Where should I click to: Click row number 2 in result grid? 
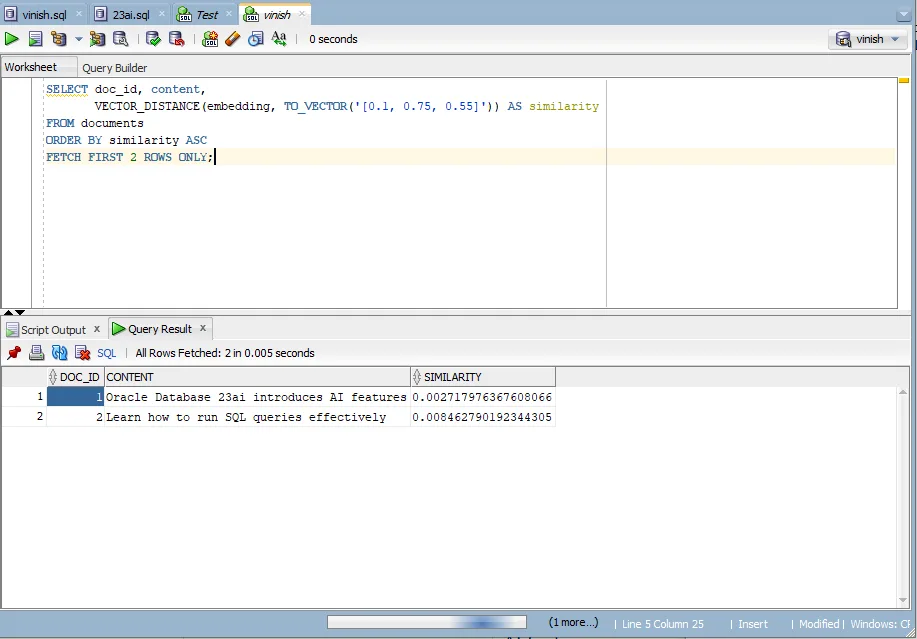[x=23, y=417]
